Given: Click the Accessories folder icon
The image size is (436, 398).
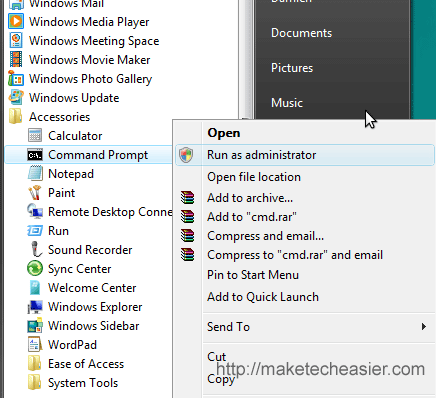Looking at the screenshot, I should [16, 116].
